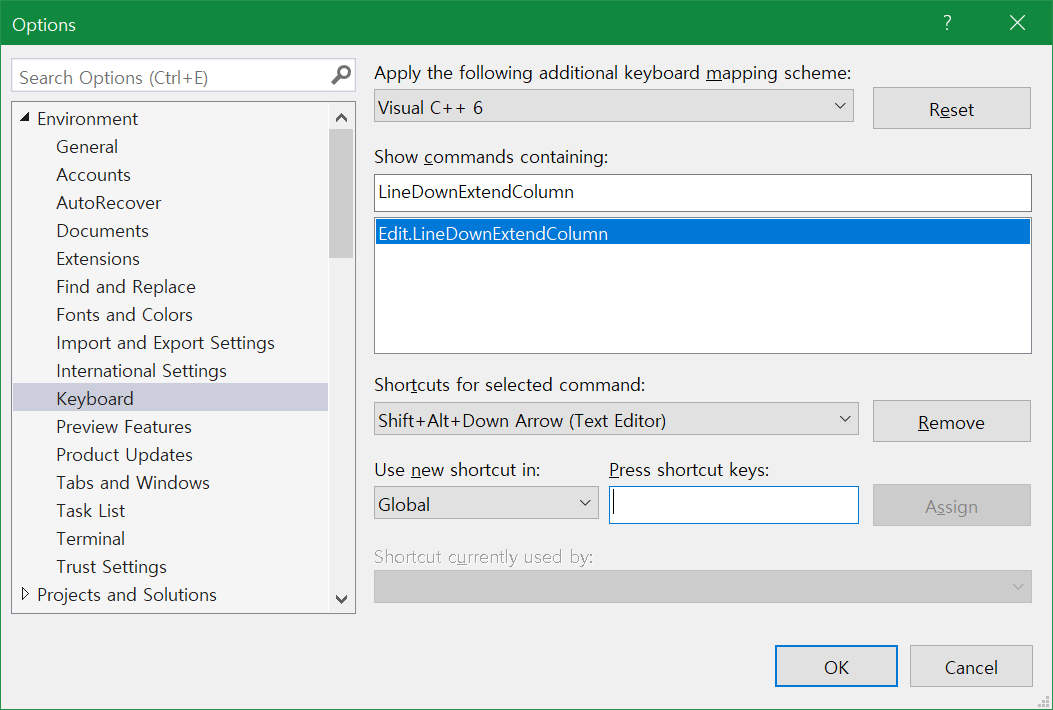Collapse the Environment tree node
Screen dimensions: 1053x710
(25, 118)
